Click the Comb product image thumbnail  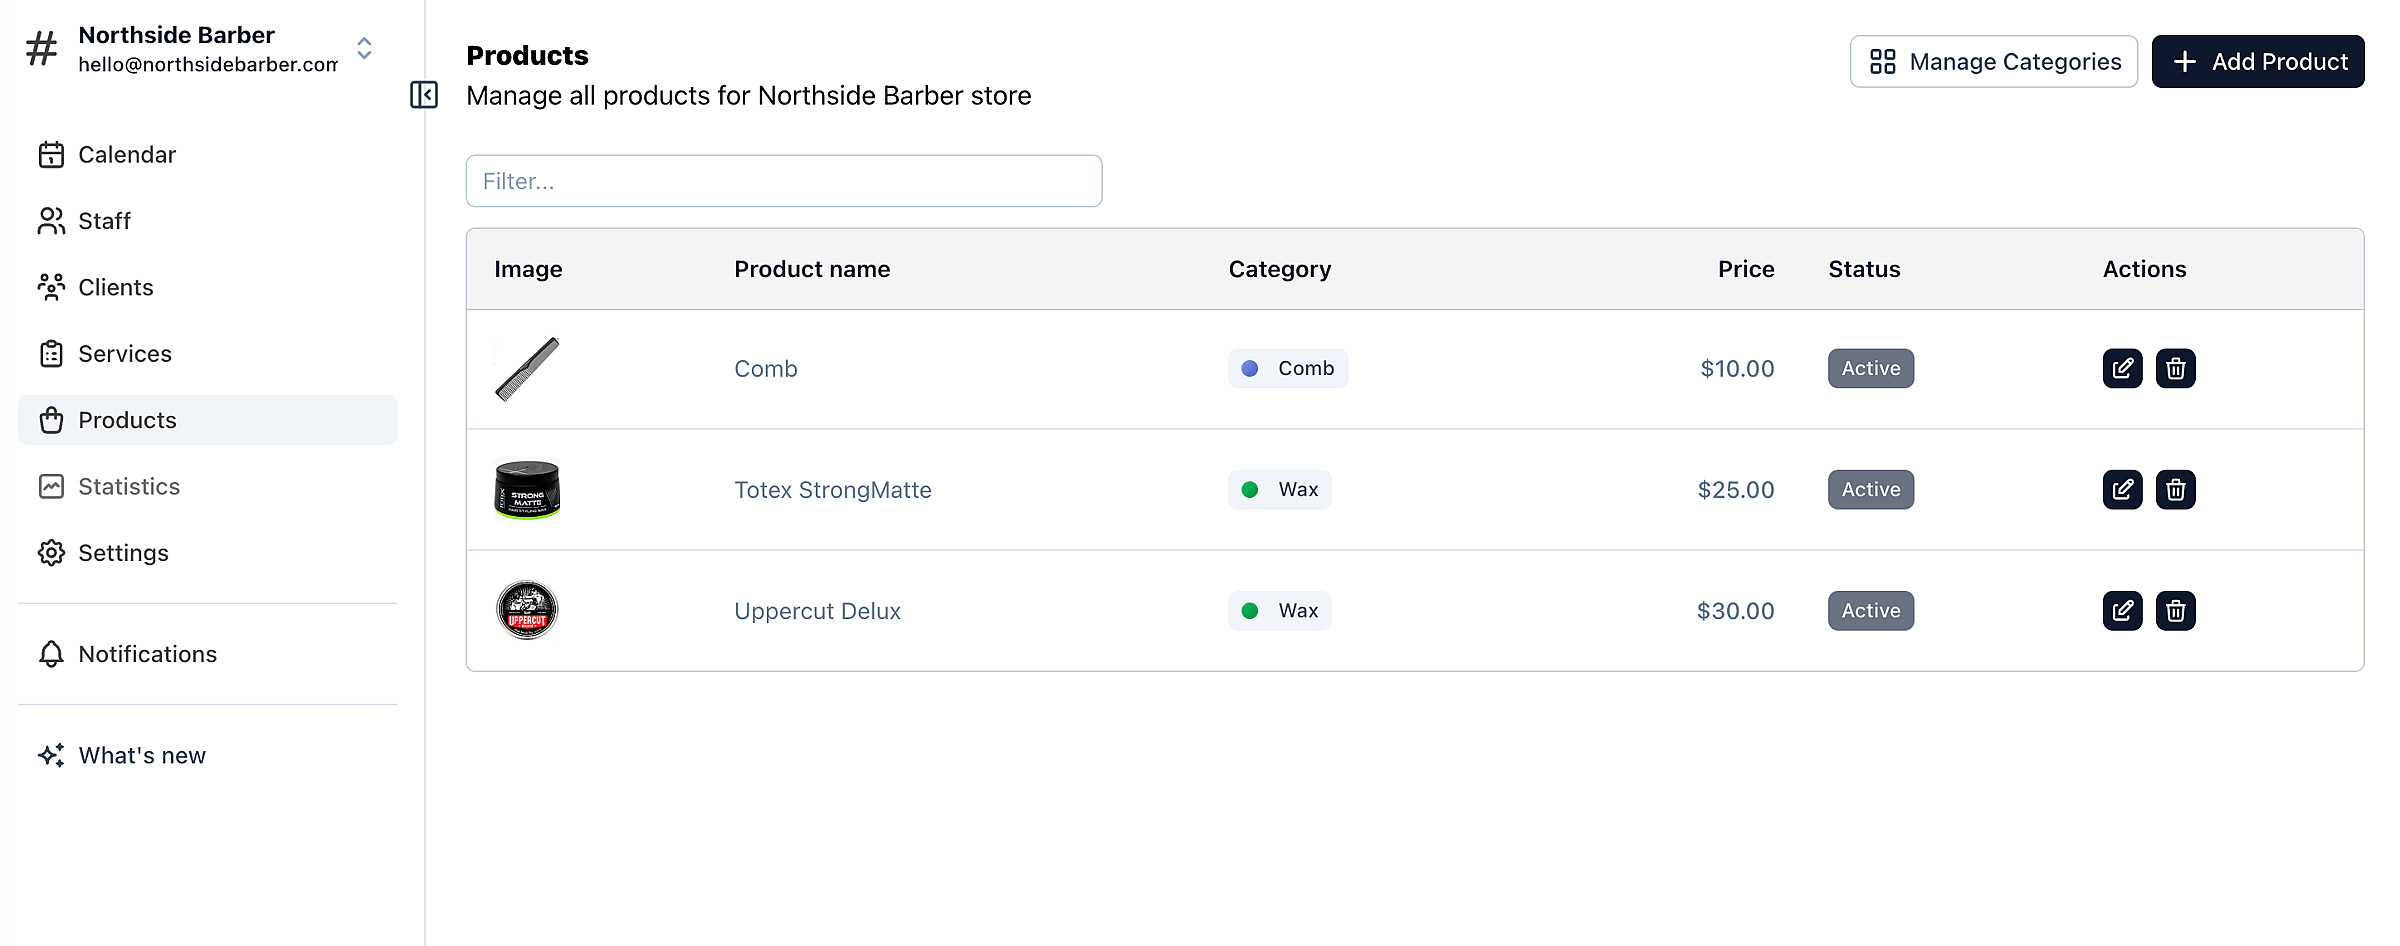[x=527, y=369]
